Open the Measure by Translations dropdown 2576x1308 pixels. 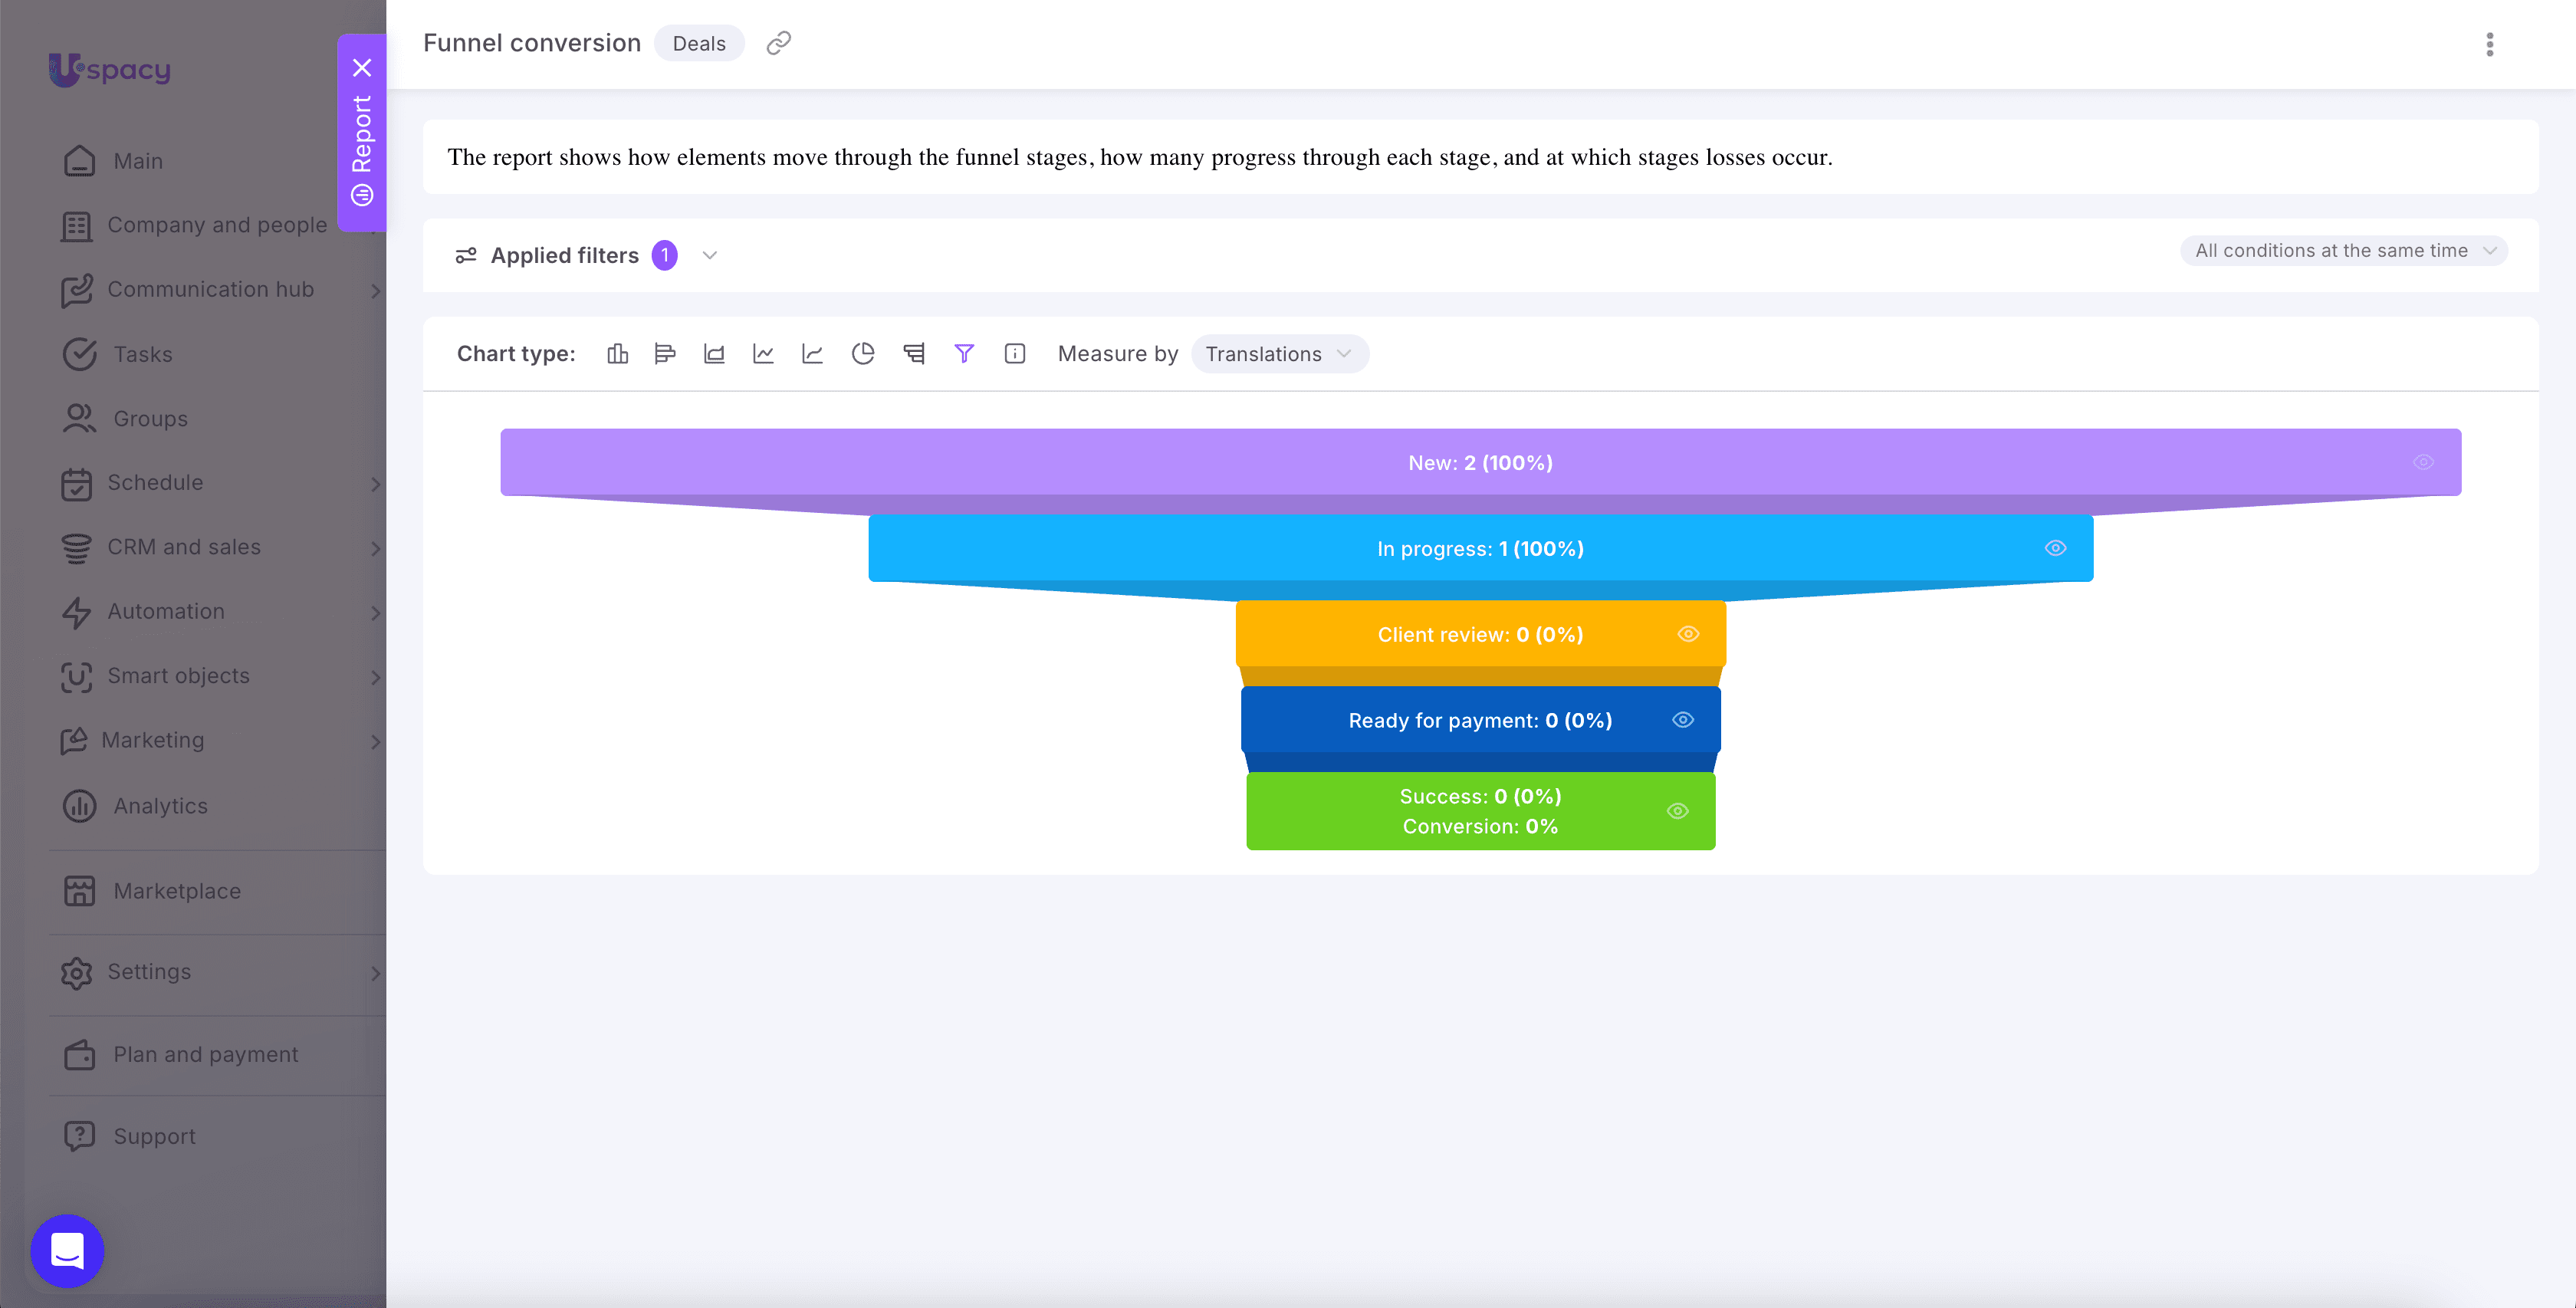1279,354
